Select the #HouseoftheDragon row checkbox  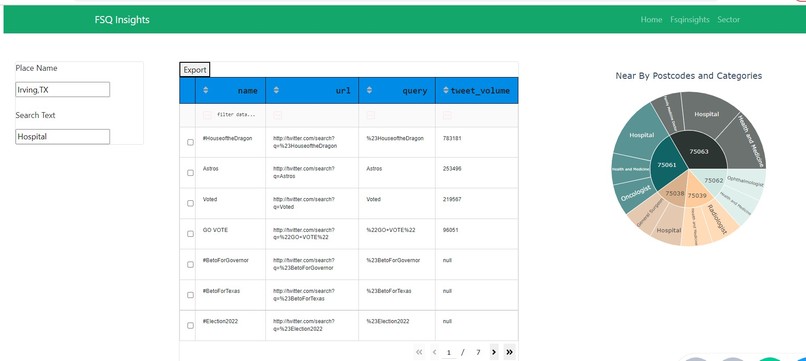(190, 142)
